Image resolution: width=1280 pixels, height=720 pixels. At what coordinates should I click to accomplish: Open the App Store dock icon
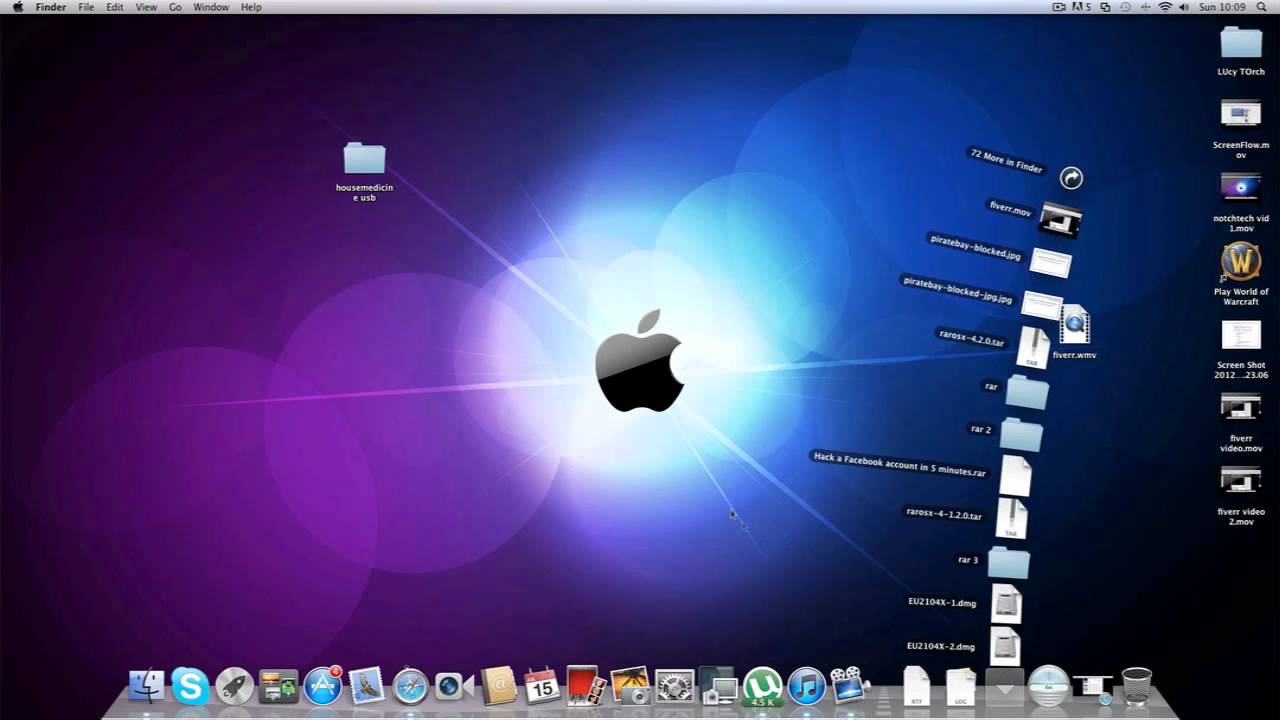(x=322, y=686)
